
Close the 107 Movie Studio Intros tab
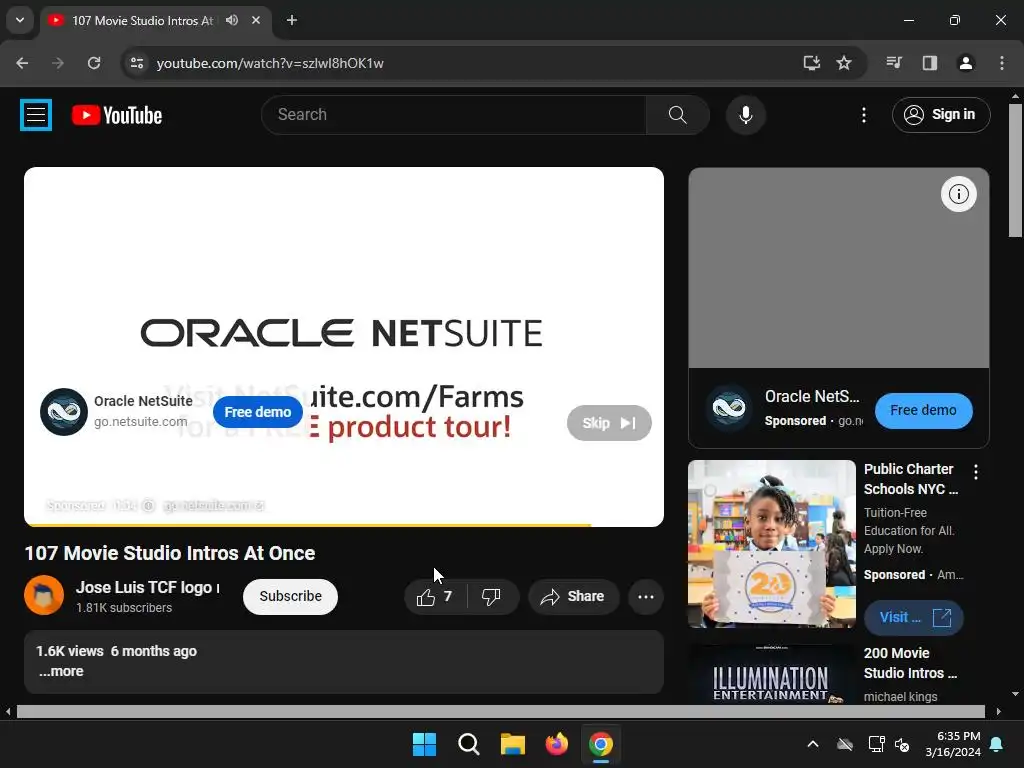pyautogui.click(x=256, y=20)
